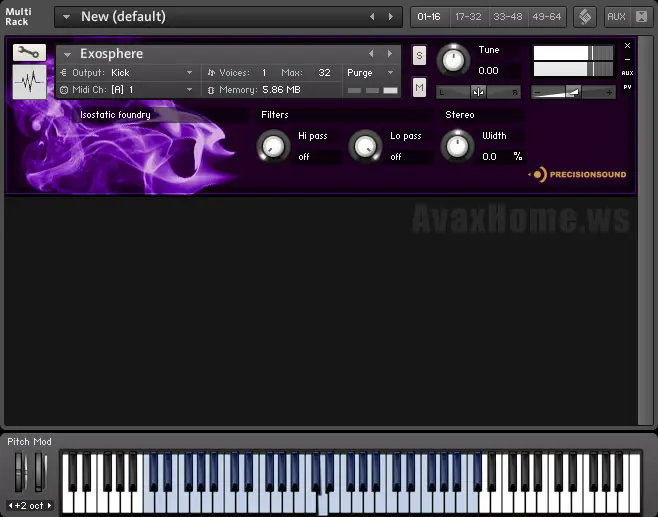Click the Hi pass off value
The width and height of the screenshot is (658, 517).
[318, 157]
